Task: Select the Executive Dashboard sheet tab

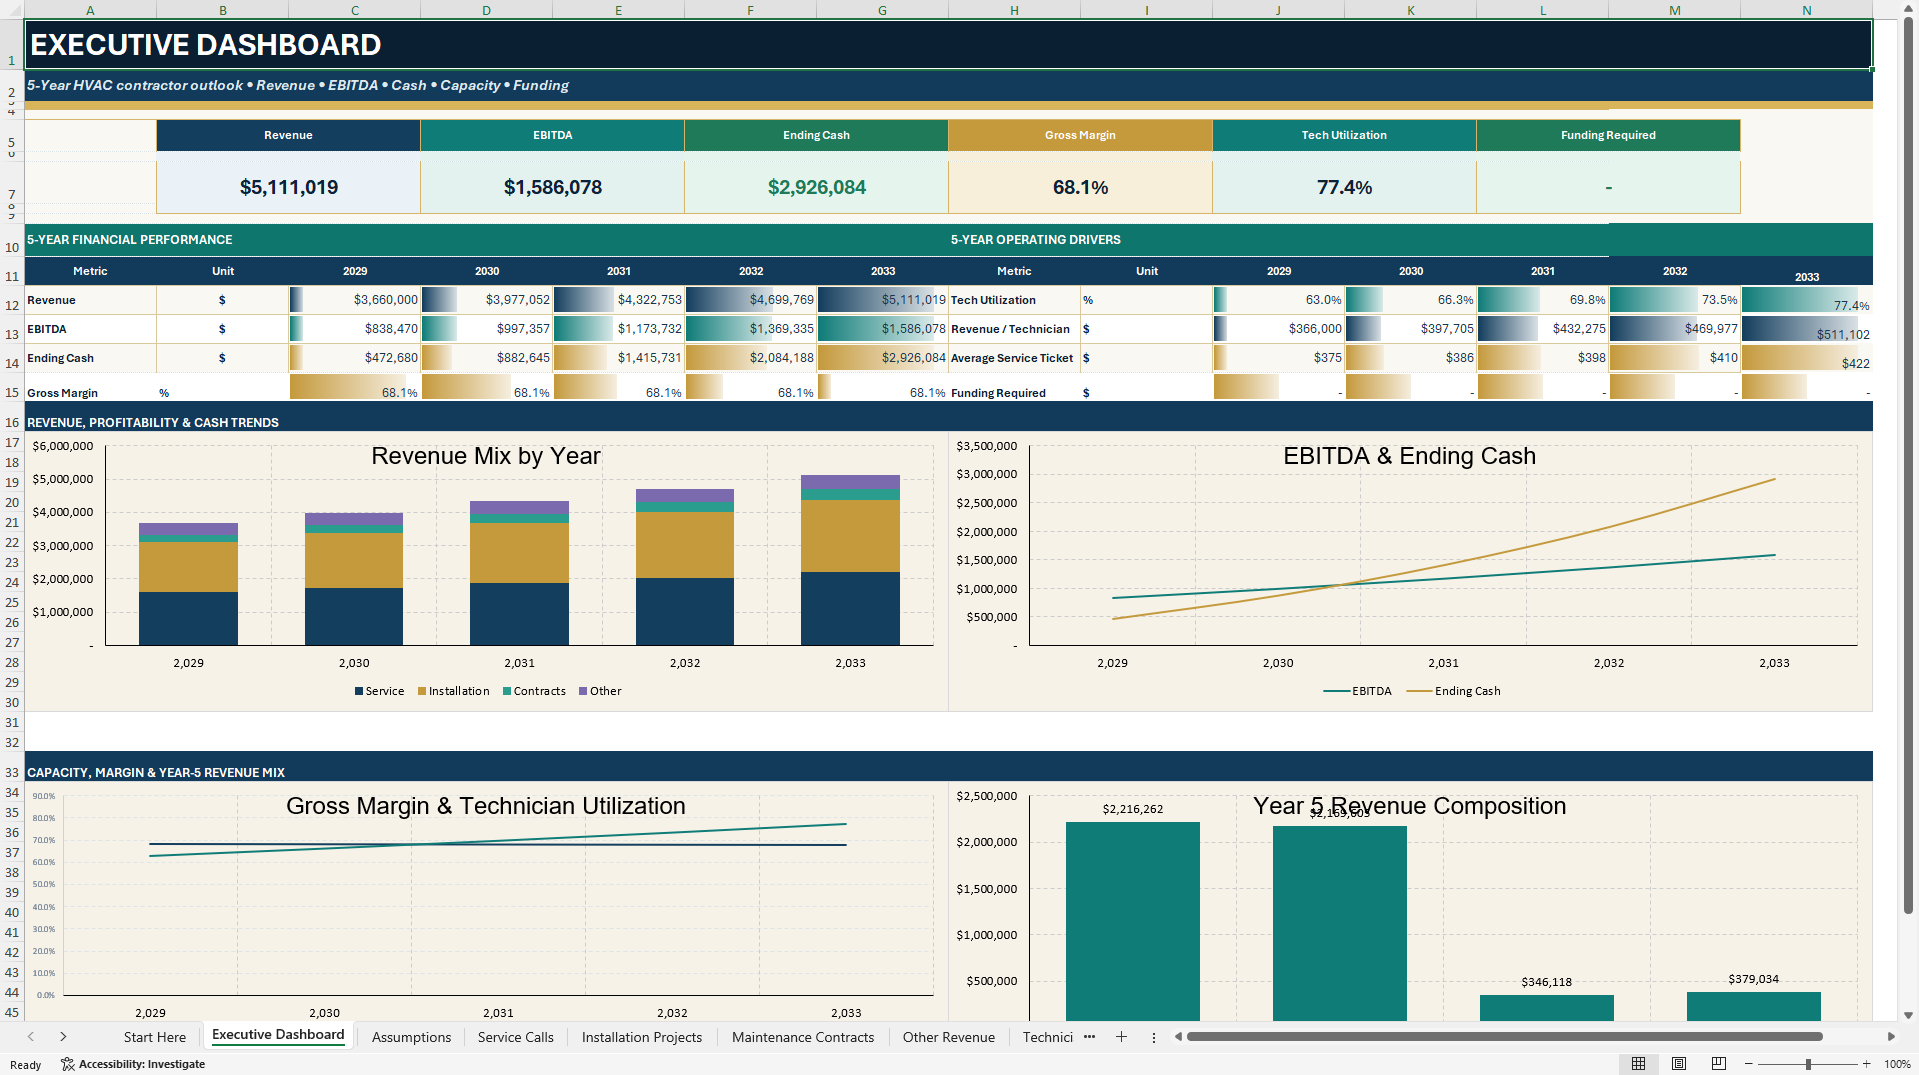Action: pos(278,1035)
